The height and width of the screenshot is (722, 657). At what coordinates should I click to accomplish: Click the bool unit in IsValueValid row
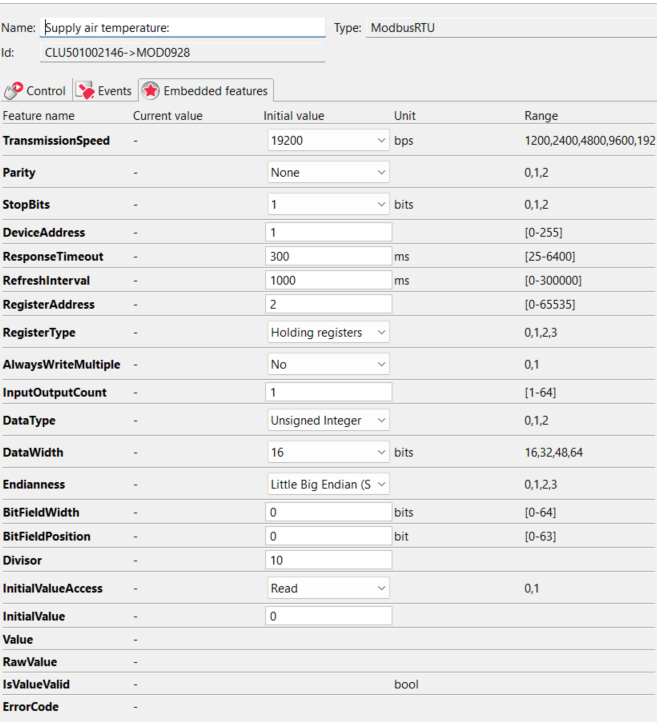click(x=406, y=684)
